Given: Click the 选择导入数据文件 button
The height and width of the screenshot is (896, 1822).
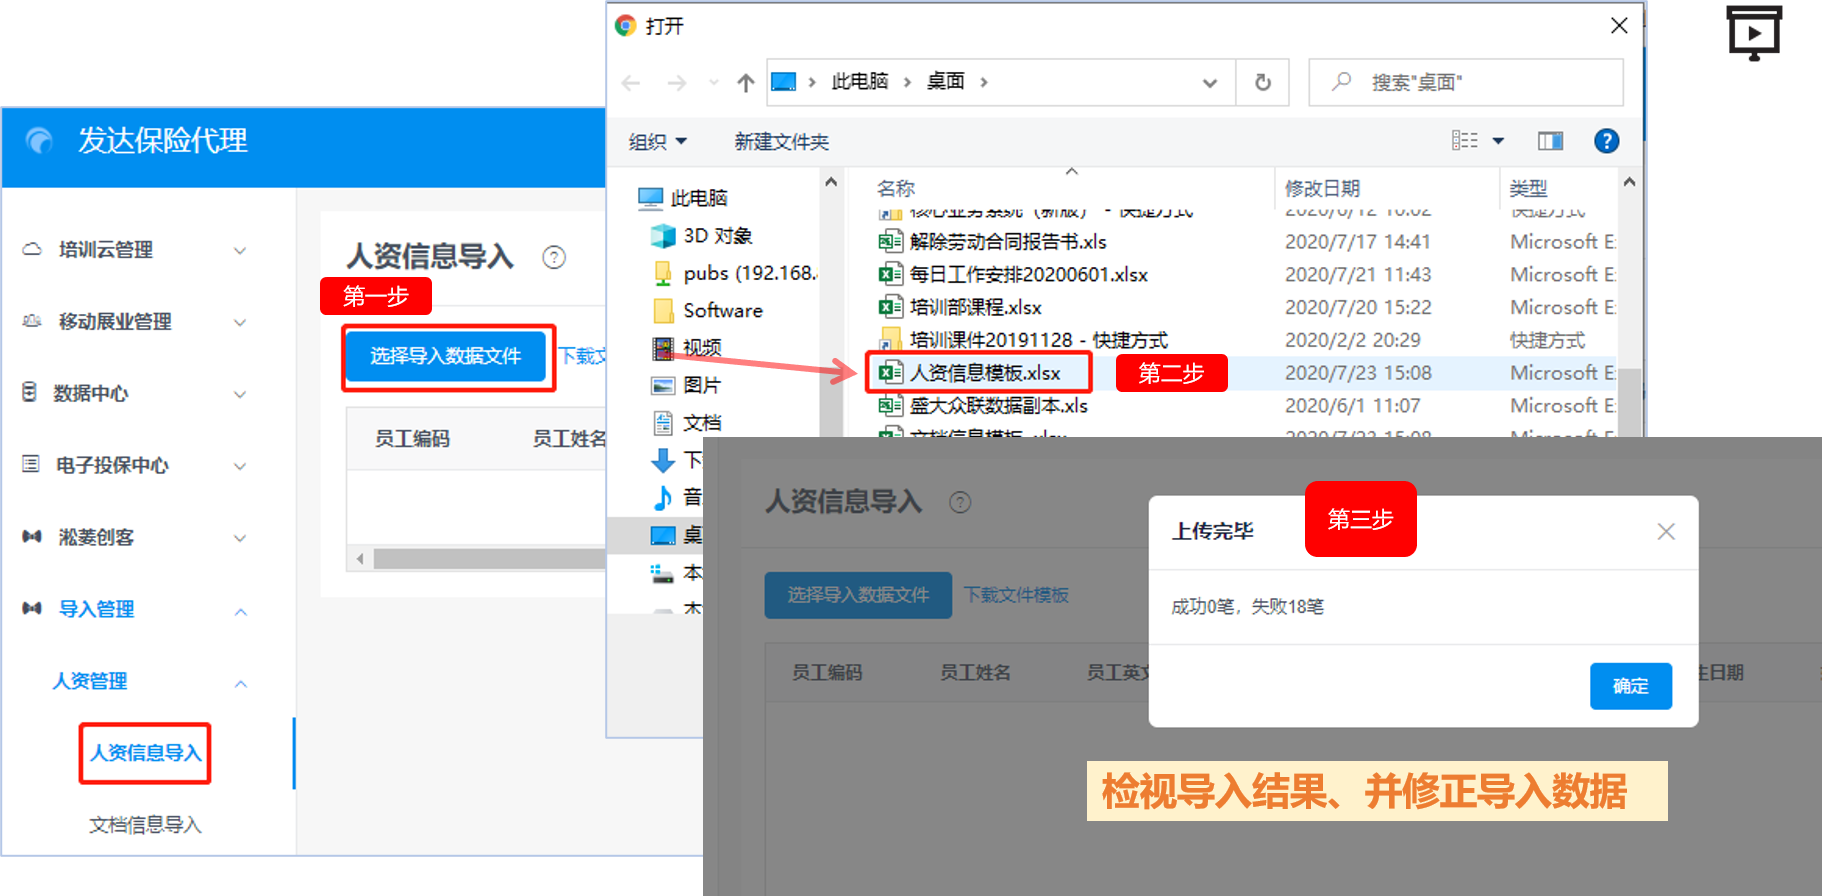Looking at the screenshot, I should (x=446, y=356).
